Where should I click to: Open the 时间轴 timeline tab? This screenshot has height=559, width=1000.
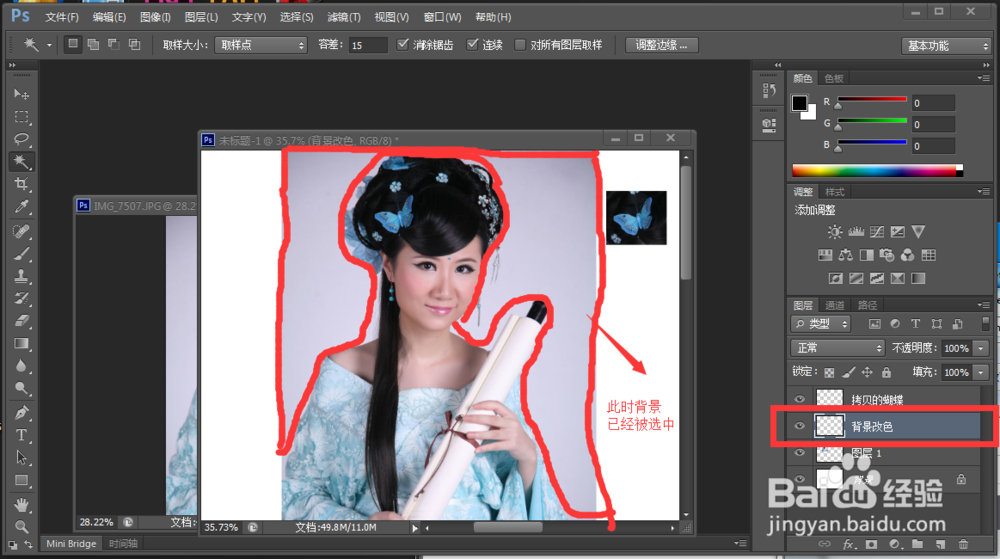pyautogui.click(x=123, y=544)
